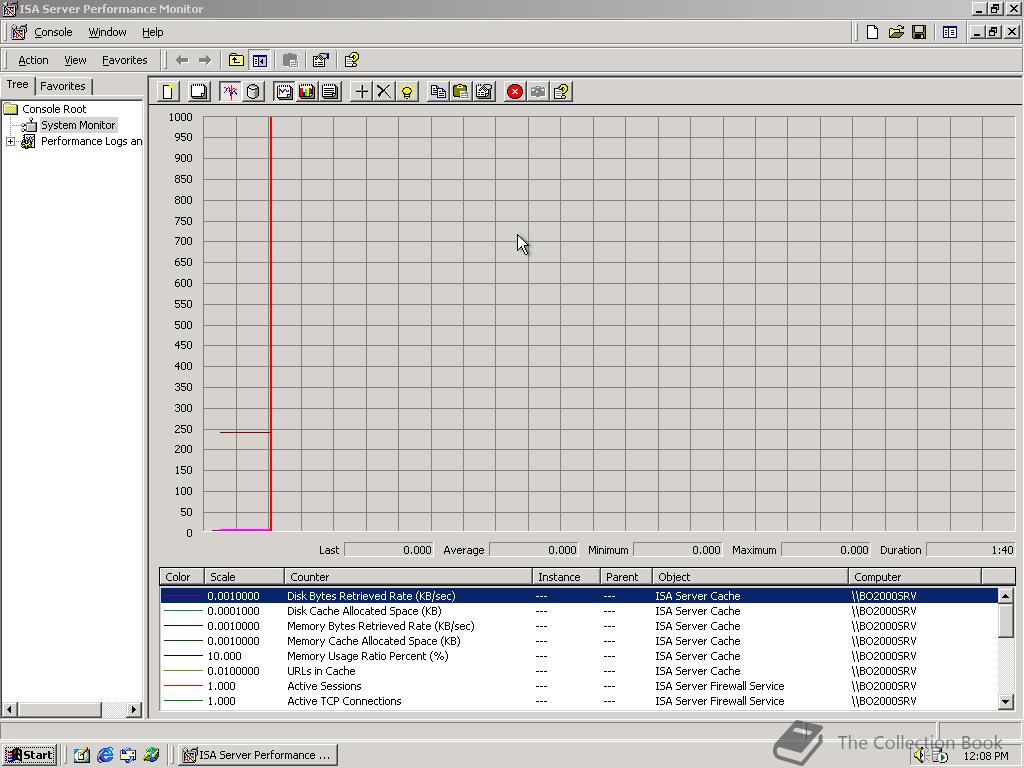Open the Action menu
1024x768 pixels.
[33, 60]
